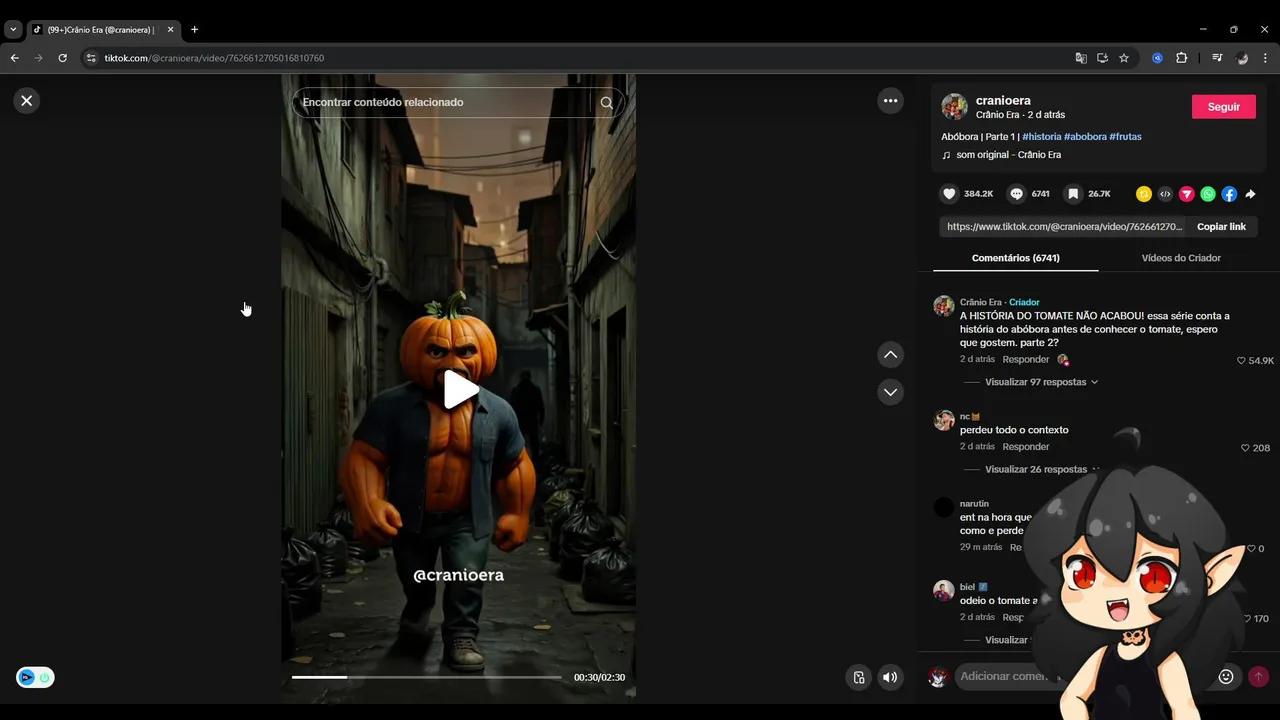Open the media control icon in toolbar
The image size is (1280, 720).
[x=1217, y=58]
